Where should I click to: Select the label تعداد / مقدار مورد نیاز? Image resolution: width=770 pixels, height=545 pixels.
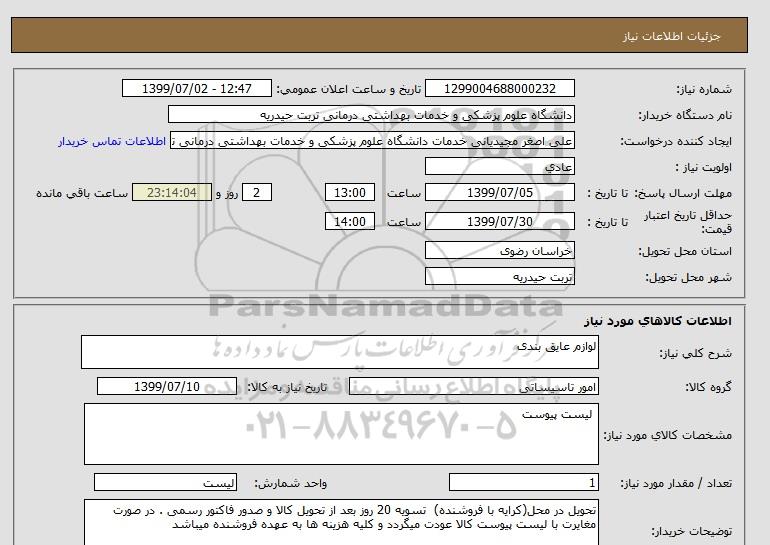(x=676, y=484)
